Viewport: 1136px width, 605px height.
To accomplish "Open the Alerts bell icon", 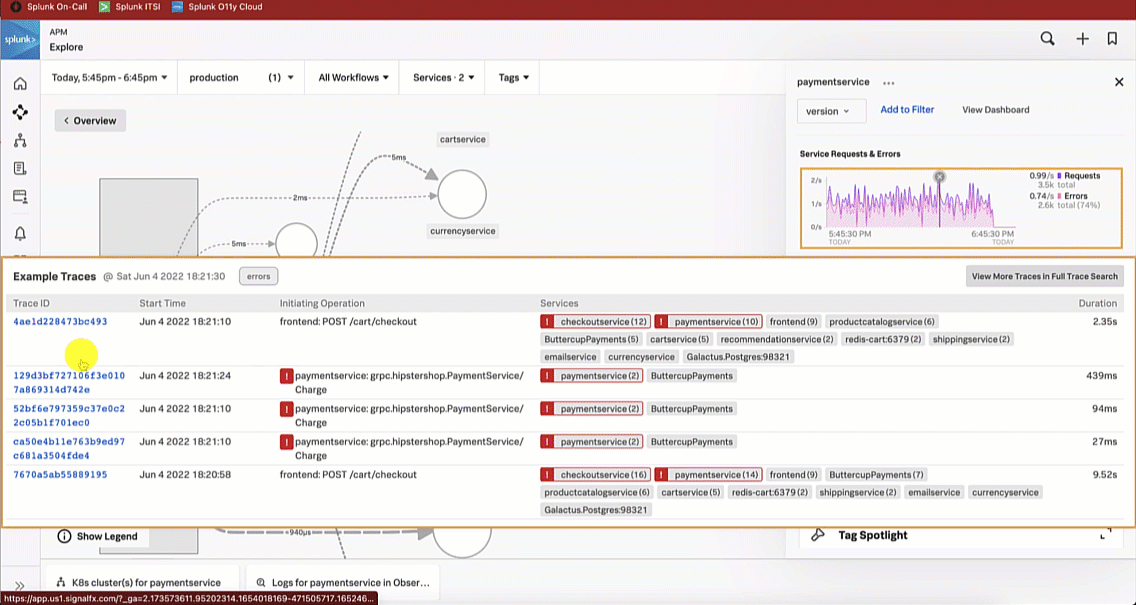I will pos(20,234).
